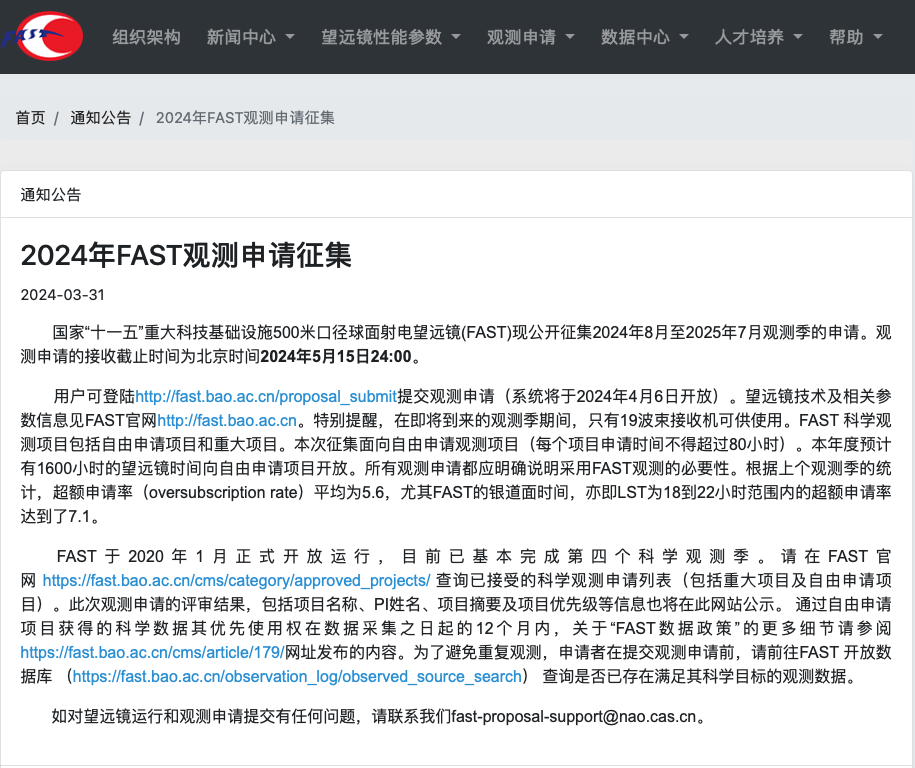Open the approved_projects category link
The image size is (915, 768).
point(236,580)
